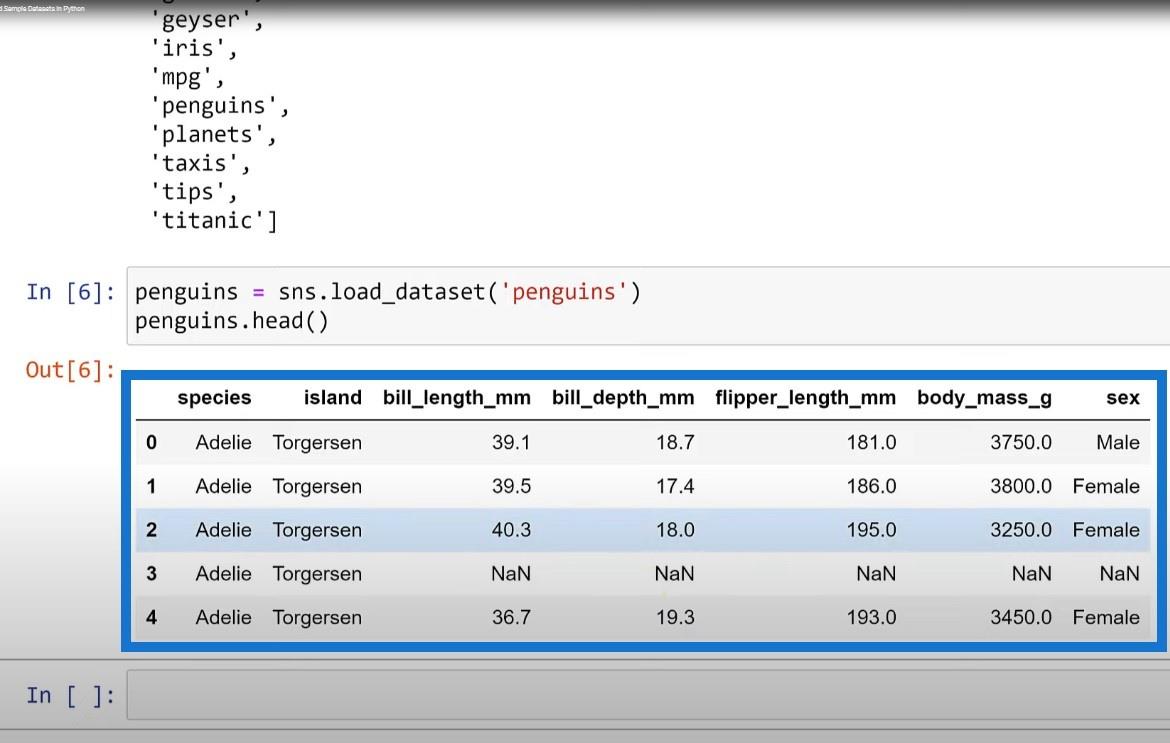Click 'Adelie' in row 4

point(223,618)
